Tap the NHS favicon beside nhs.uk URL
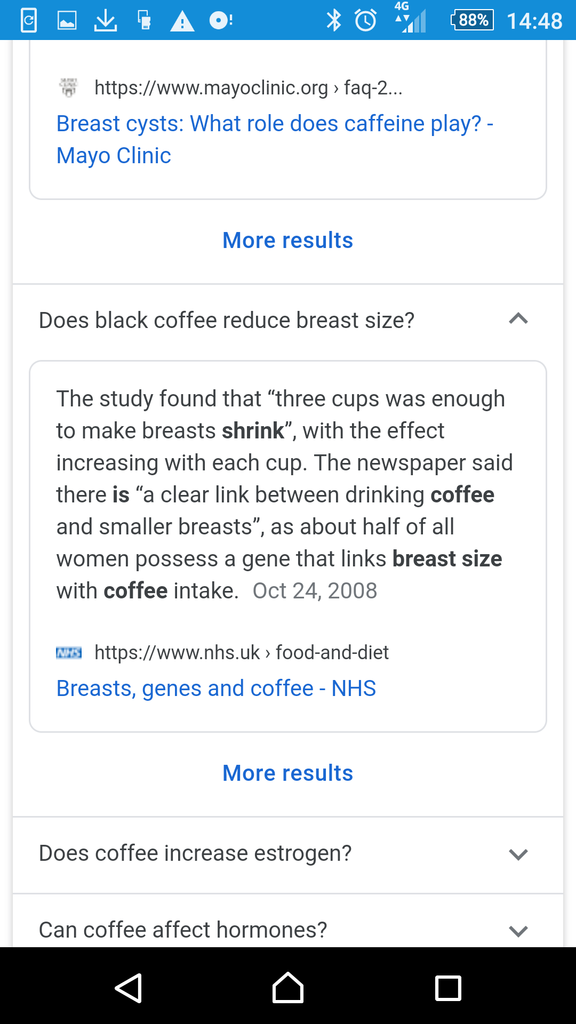The width and height of the screenshot is (576, 1024). pos(69,652)
